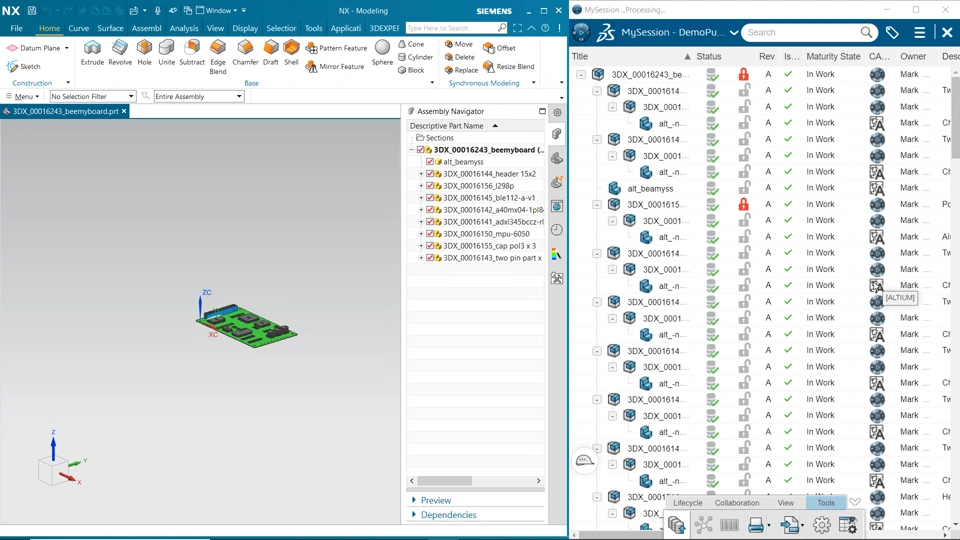Image resolution: width=960 pixels, height=540 pixels.
Task: Click the Offset tool
Action: click(500, 48)
